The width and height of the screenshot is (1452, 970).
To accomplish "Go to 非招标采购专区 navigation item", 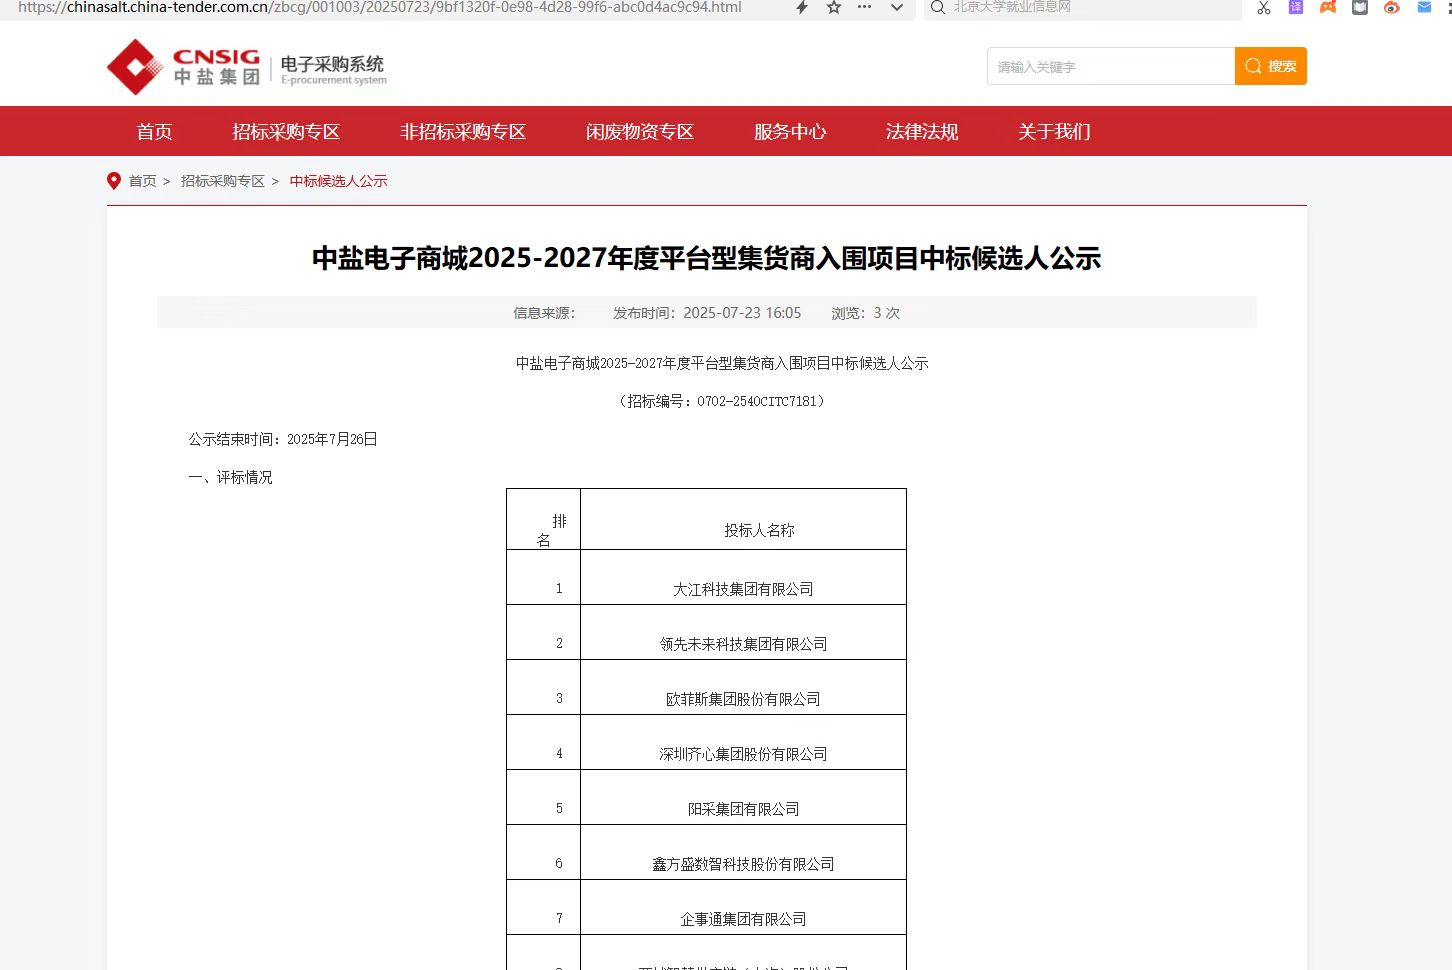I will 463,131.
